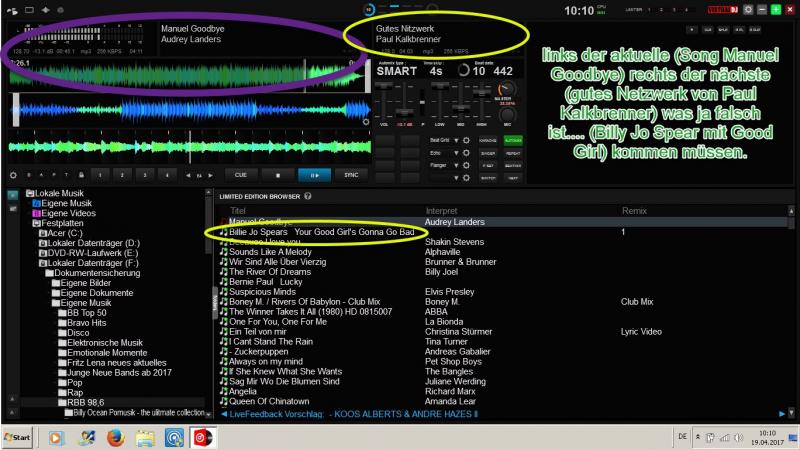Click the CUE button
The height and width of the screenshot is (450, 800).
pyautogui.click(x=241, y=175)
